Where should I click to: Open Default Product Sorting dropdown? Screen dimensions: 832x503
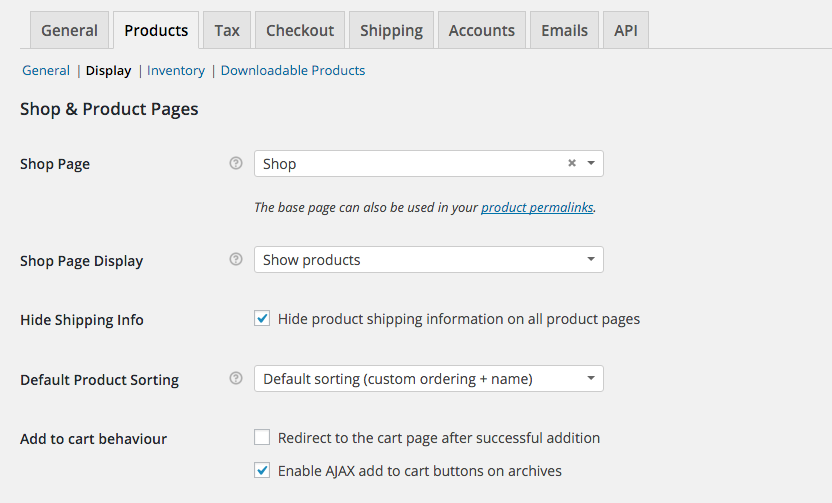[x=428, y=379]
